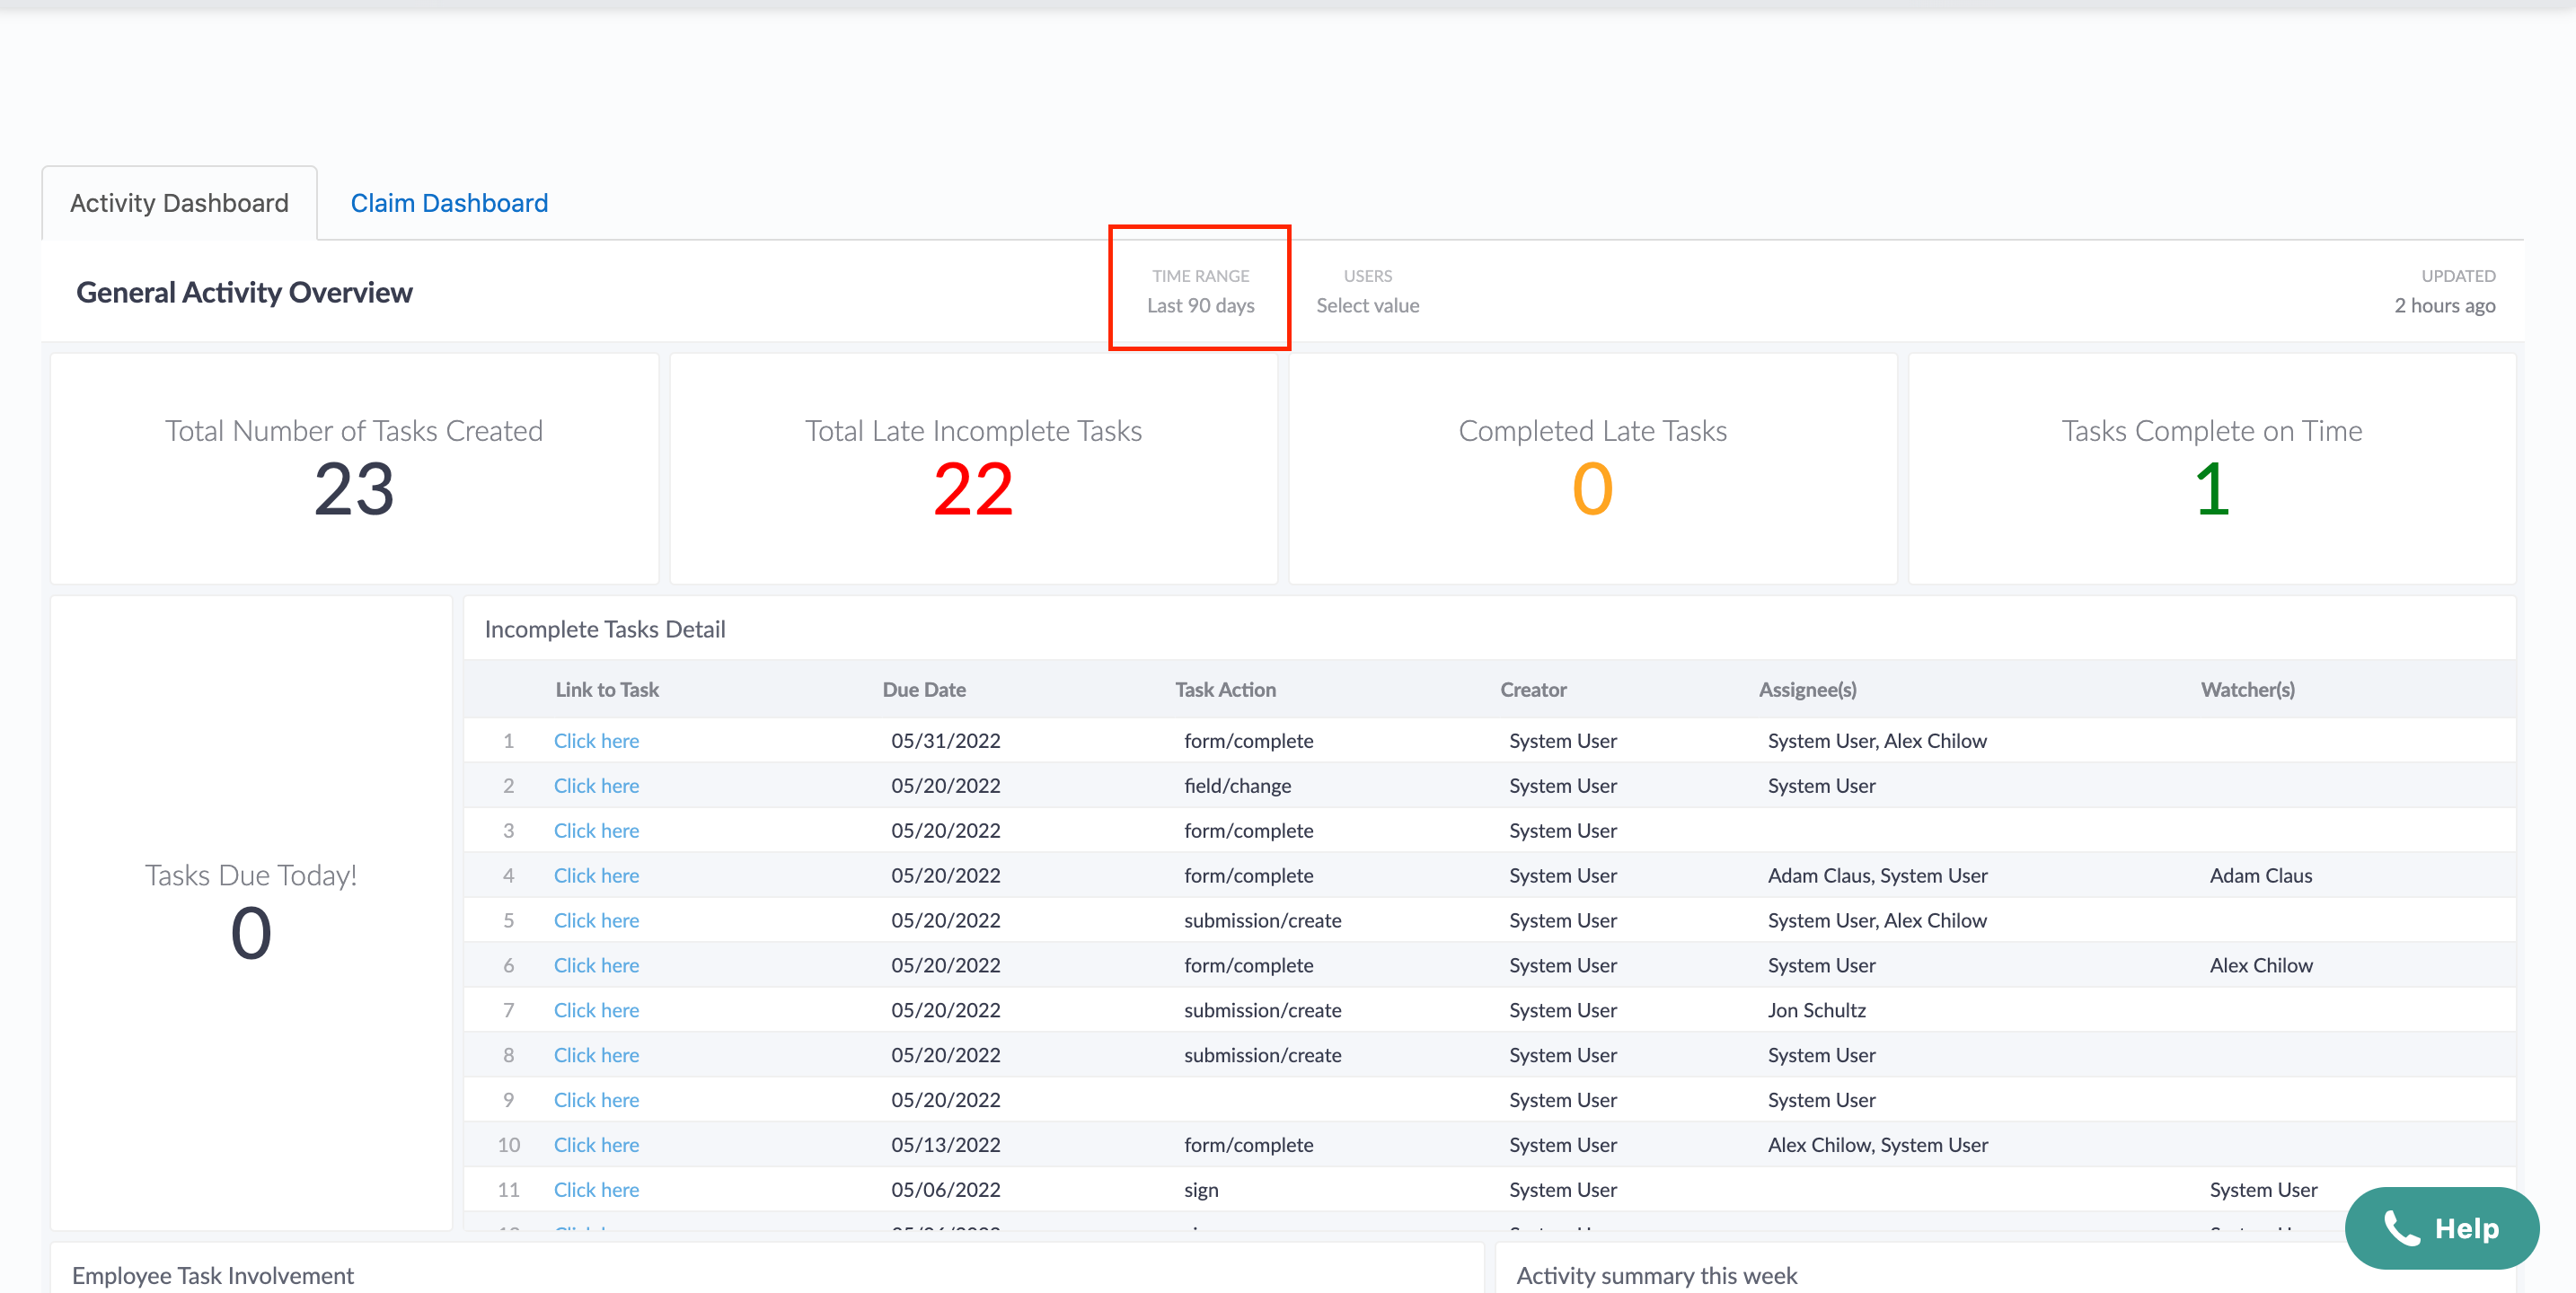2576x1293 pixels.
Task: Click the Total Number of Tasks Created value 23
Action: pos(354,489)
